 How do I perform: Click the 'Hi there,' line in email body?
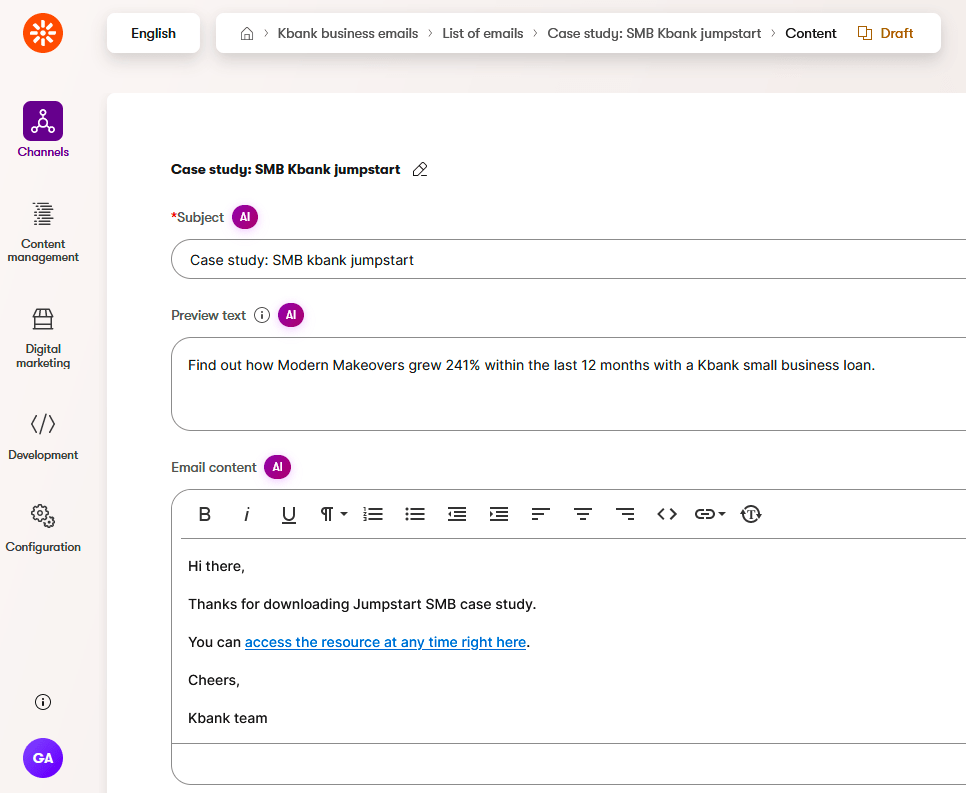pos(216,566)
